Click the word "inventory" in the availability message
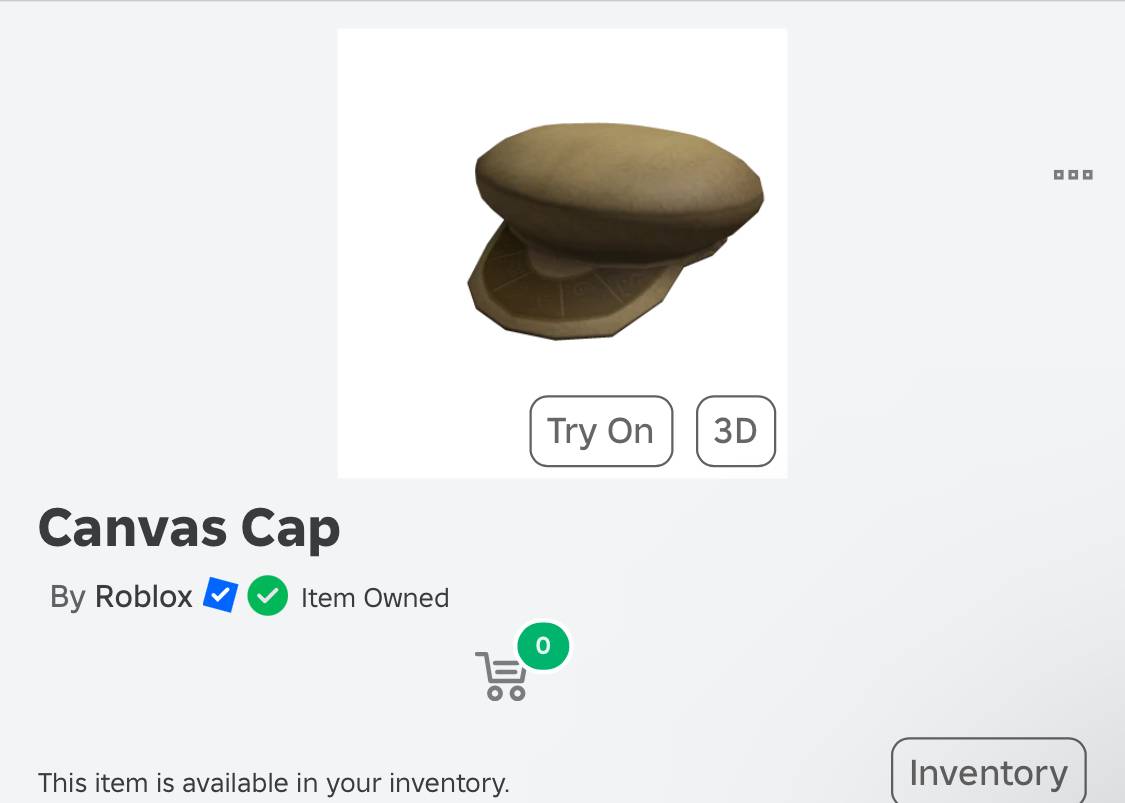The height and width of the screenshot is (803, 1125). pos(447,782)
